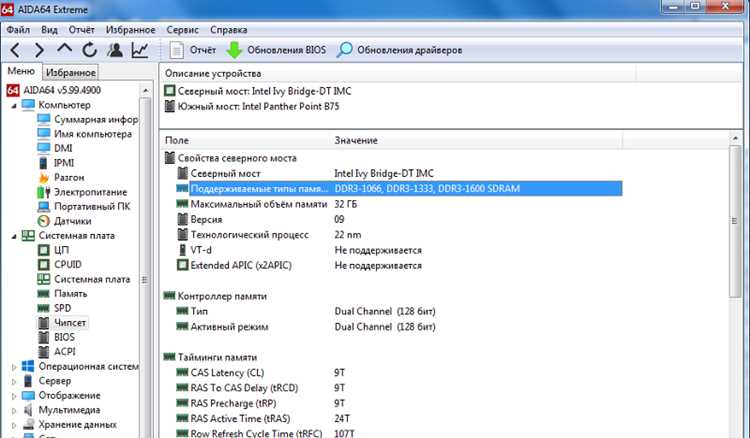
Task: Refresh the page with the circular arrow icon
Action: coord(89,50)
